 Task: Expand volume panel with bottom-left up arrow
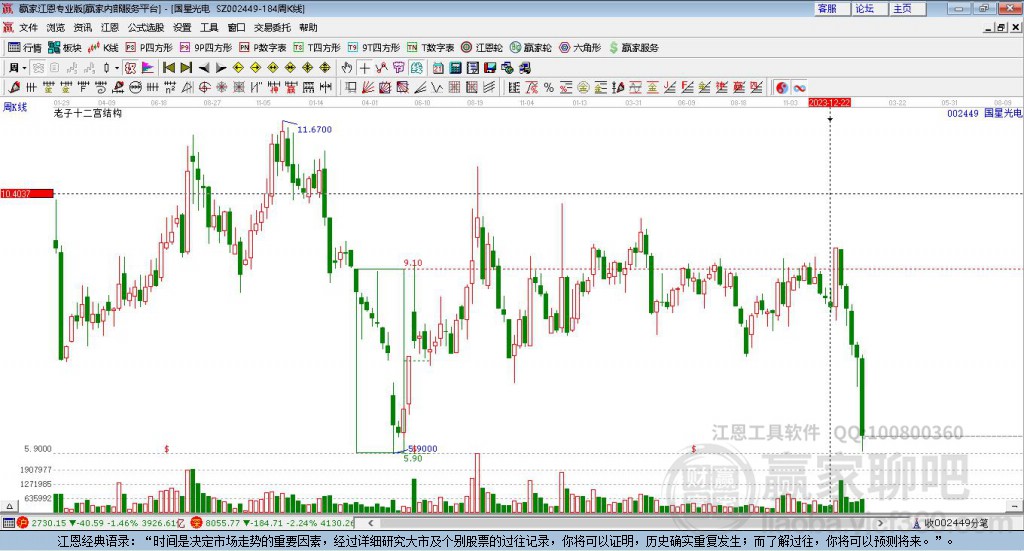click(8, 506)
